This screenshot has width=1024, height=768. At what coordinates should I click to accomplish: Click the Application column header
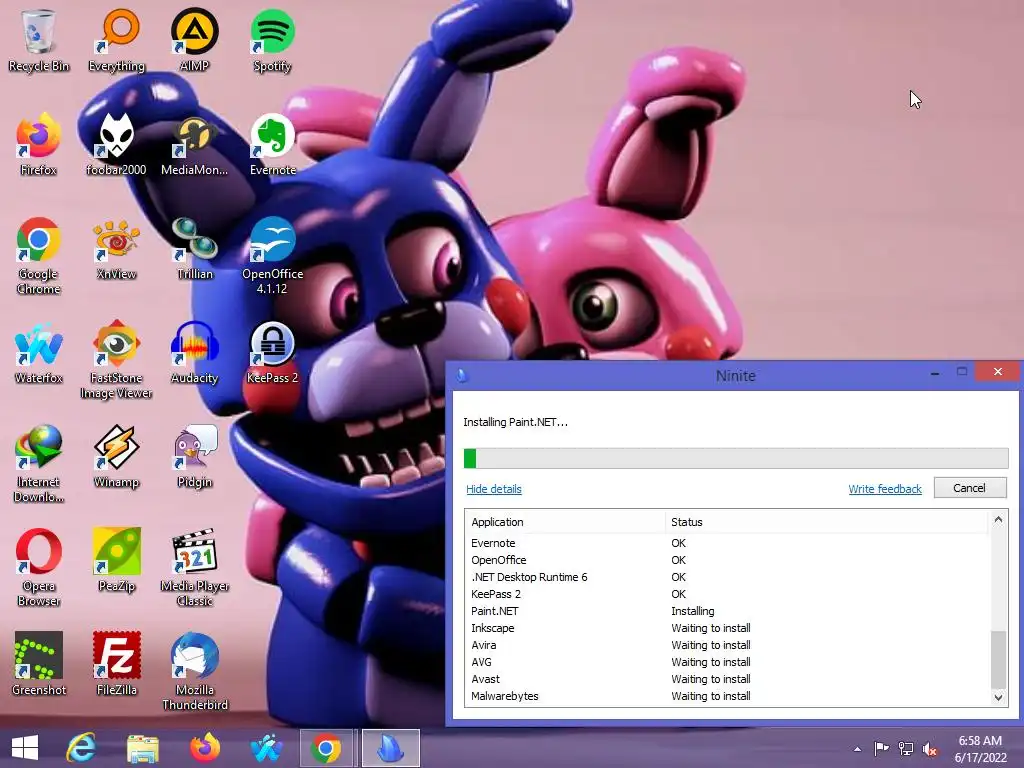click(566, 522)
